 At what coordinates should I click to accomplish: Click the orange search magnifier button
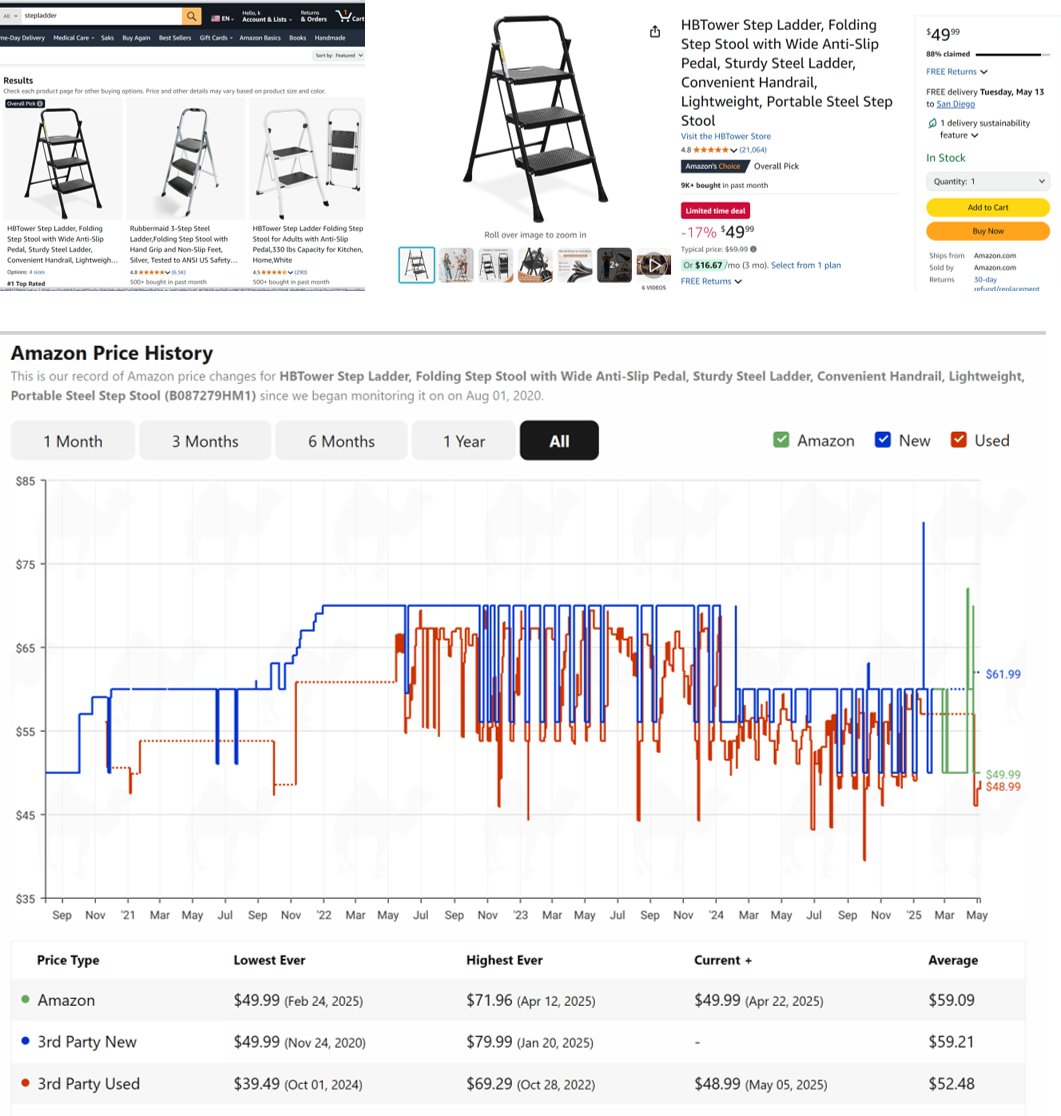pyautogui.click(x=192, y=17)
